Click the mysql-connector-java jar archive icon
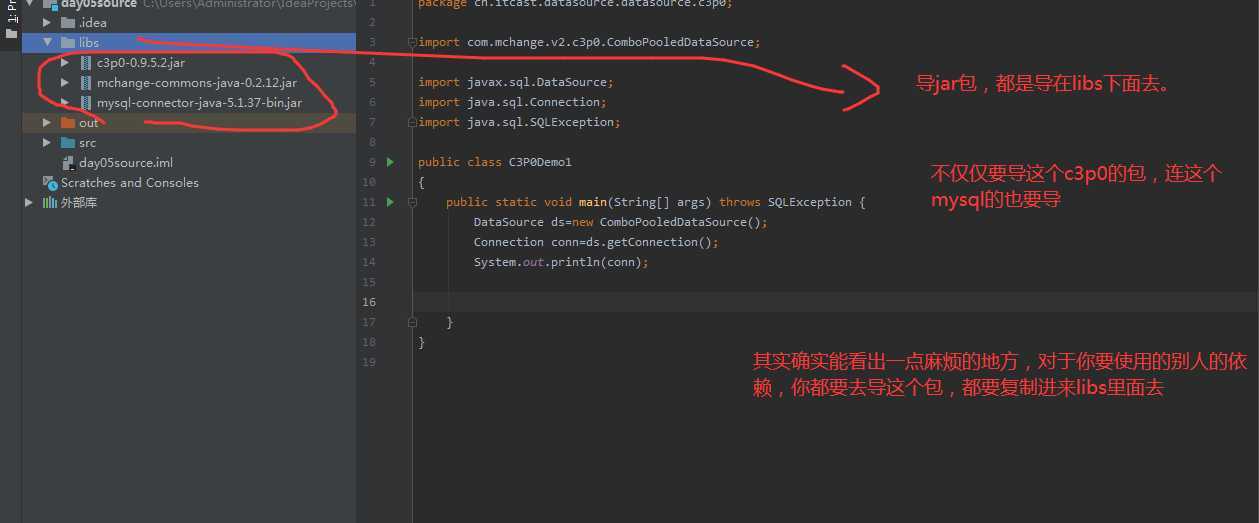 [86, 102]
